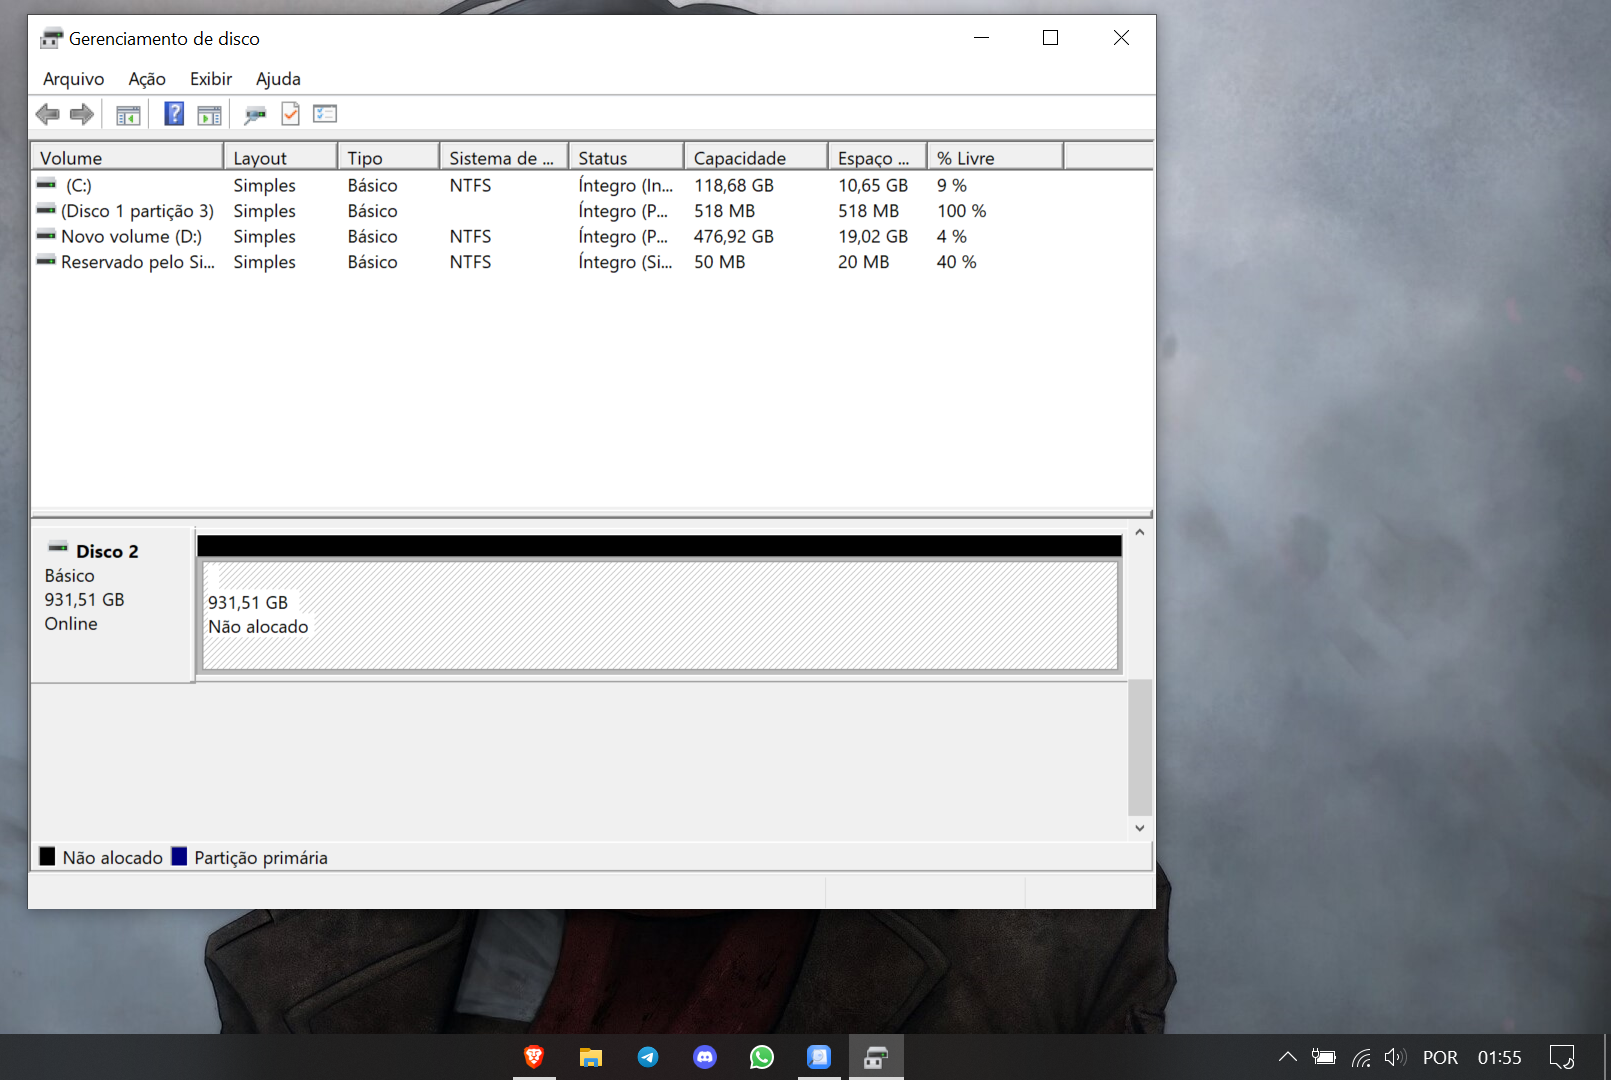Click the POR language indicator
This screenshot has height=1080, width=1611.
click(1440, 1057)
